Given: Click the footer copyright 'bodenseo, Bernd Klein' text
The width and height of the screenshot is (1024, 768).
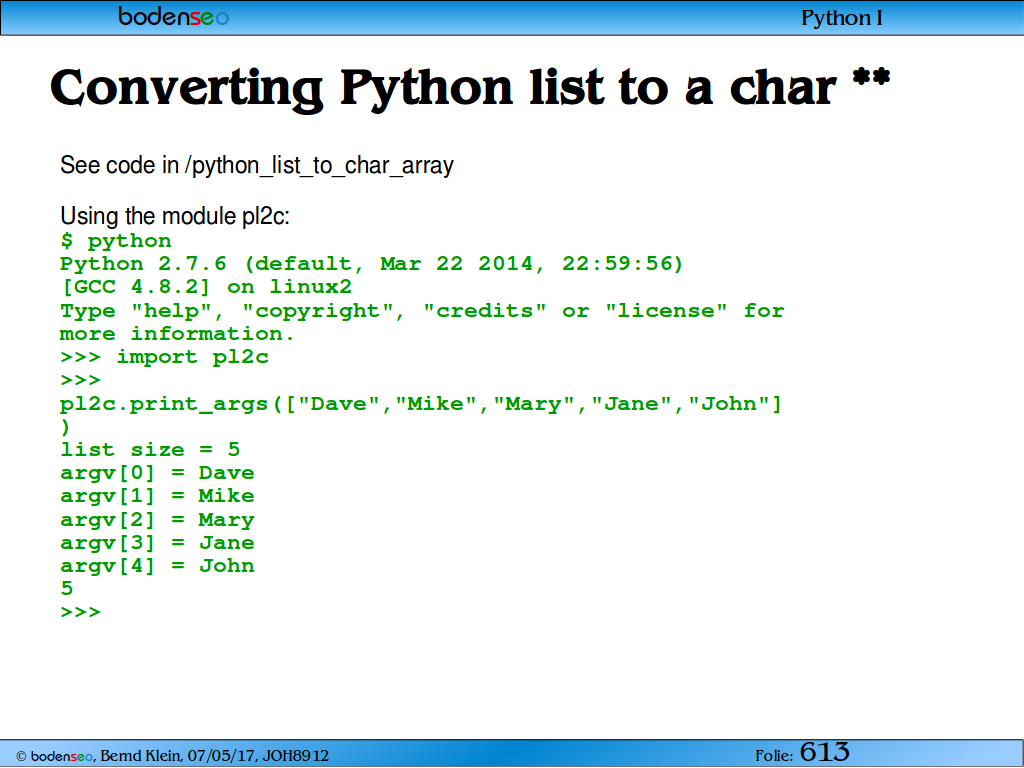Looking at the screenshot, I should coord(172,756).
